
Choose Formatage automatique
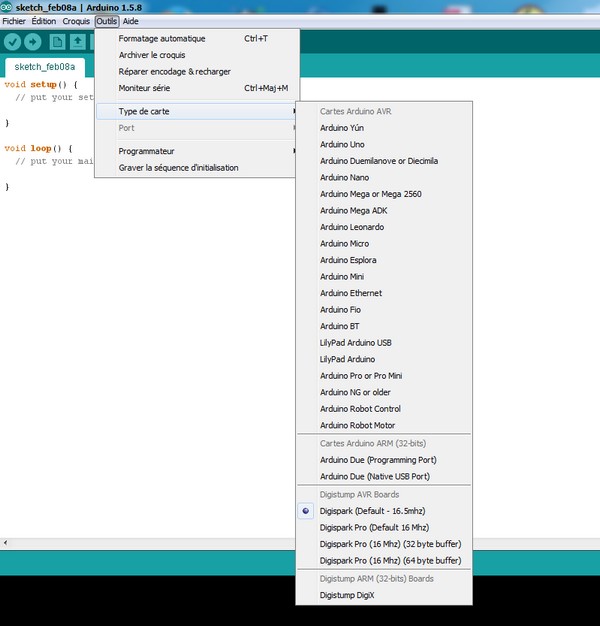(197, 39)
